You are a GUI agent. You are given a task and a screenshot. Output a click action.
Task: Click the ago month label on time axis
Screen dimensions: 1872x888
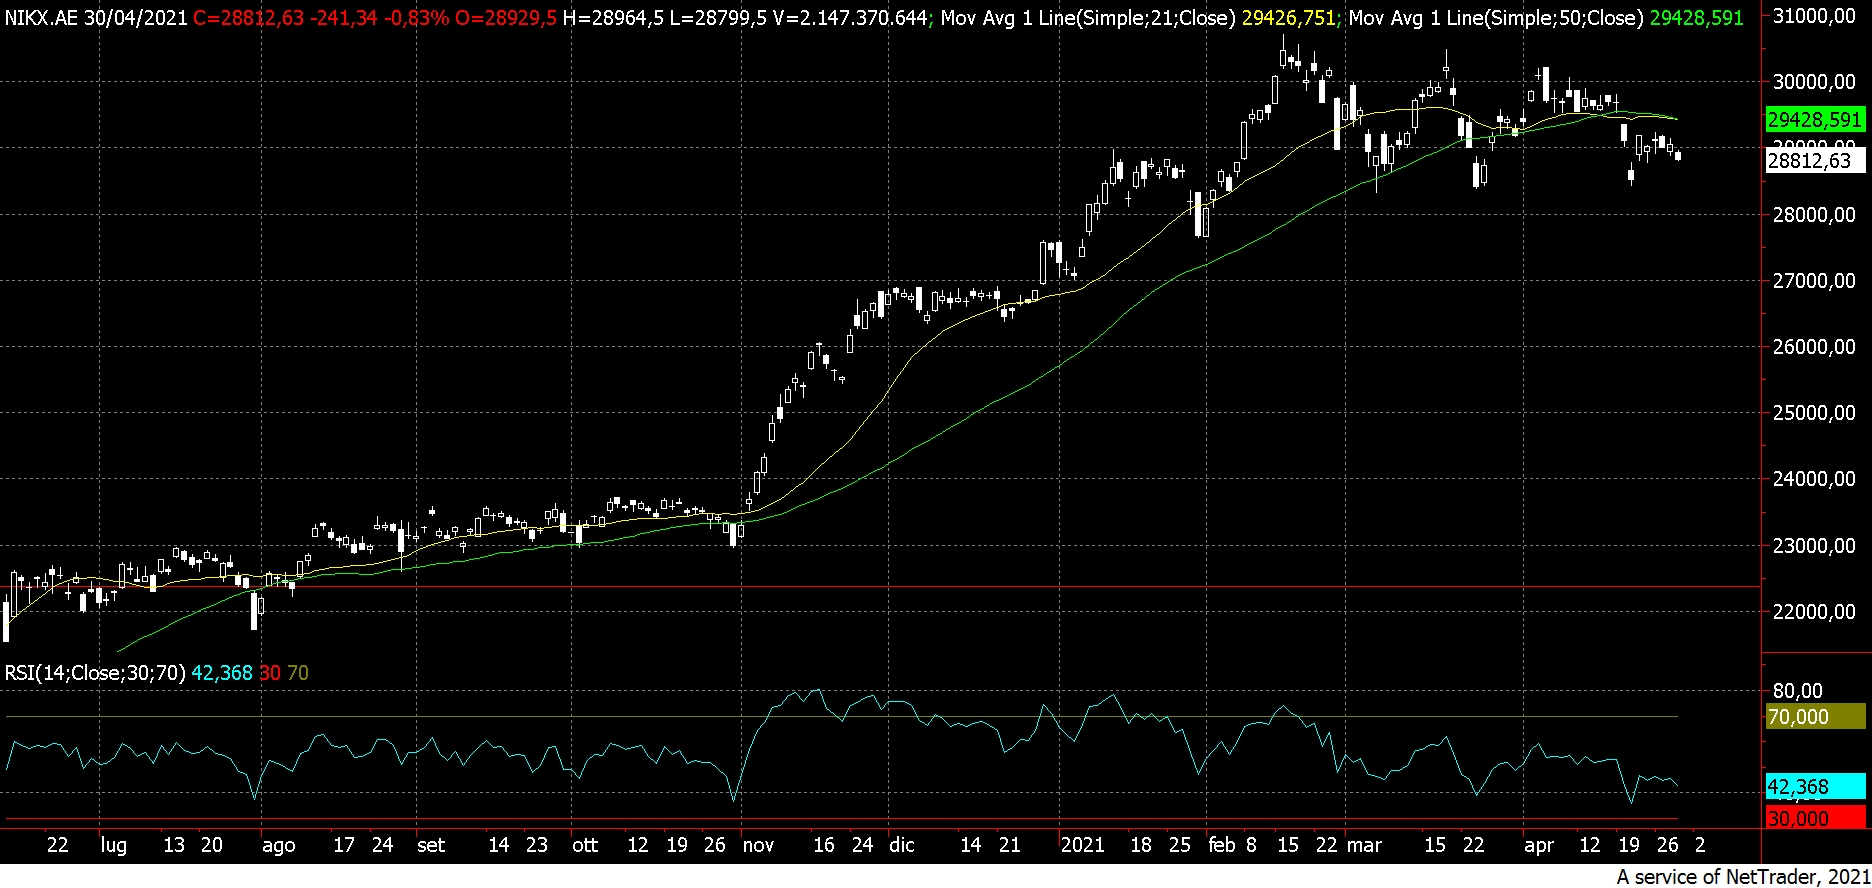[278, 845]
